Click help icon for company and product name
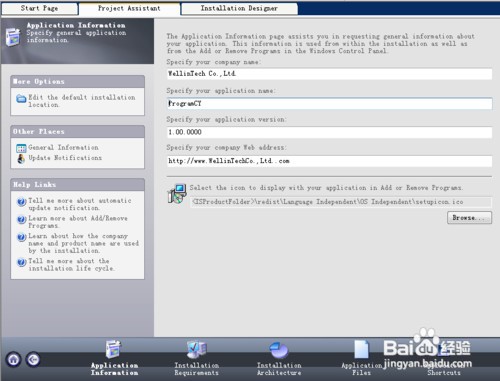Viewport: 500px width, 381px height. 21,237
